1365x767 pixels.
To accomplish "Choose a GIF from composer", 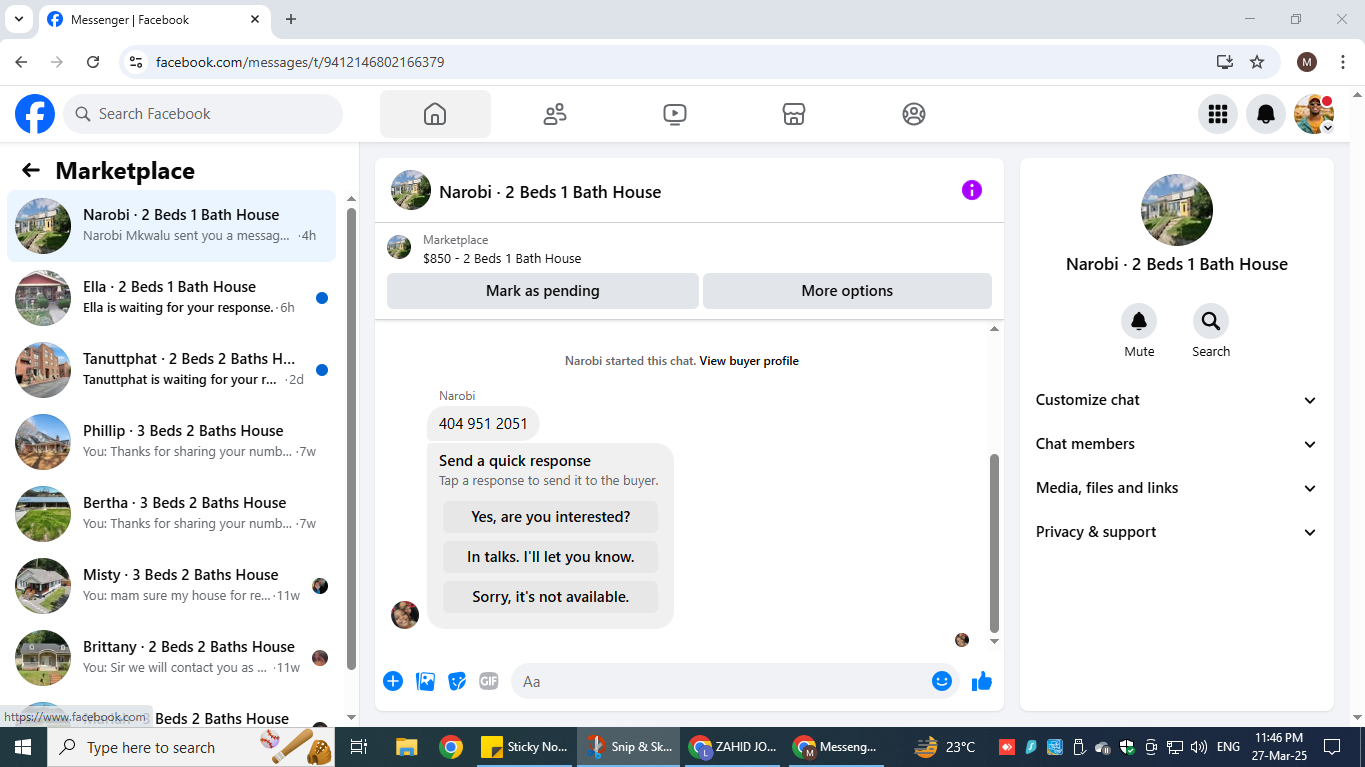I will click(x=489, y=681).
